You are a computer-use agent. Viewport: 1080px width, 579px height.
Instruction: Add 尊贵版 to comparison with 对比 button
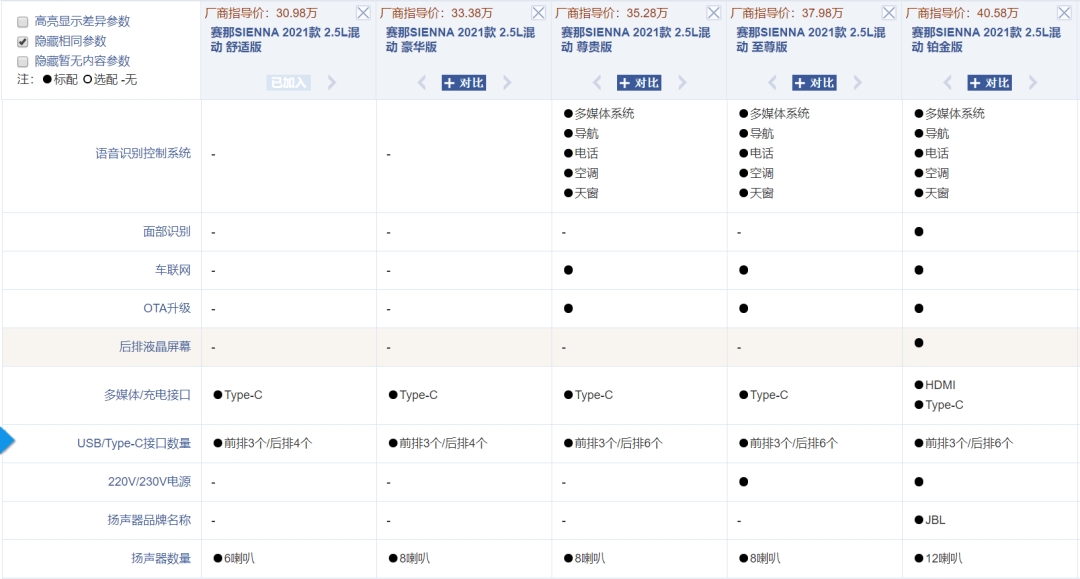pos(639,83)
